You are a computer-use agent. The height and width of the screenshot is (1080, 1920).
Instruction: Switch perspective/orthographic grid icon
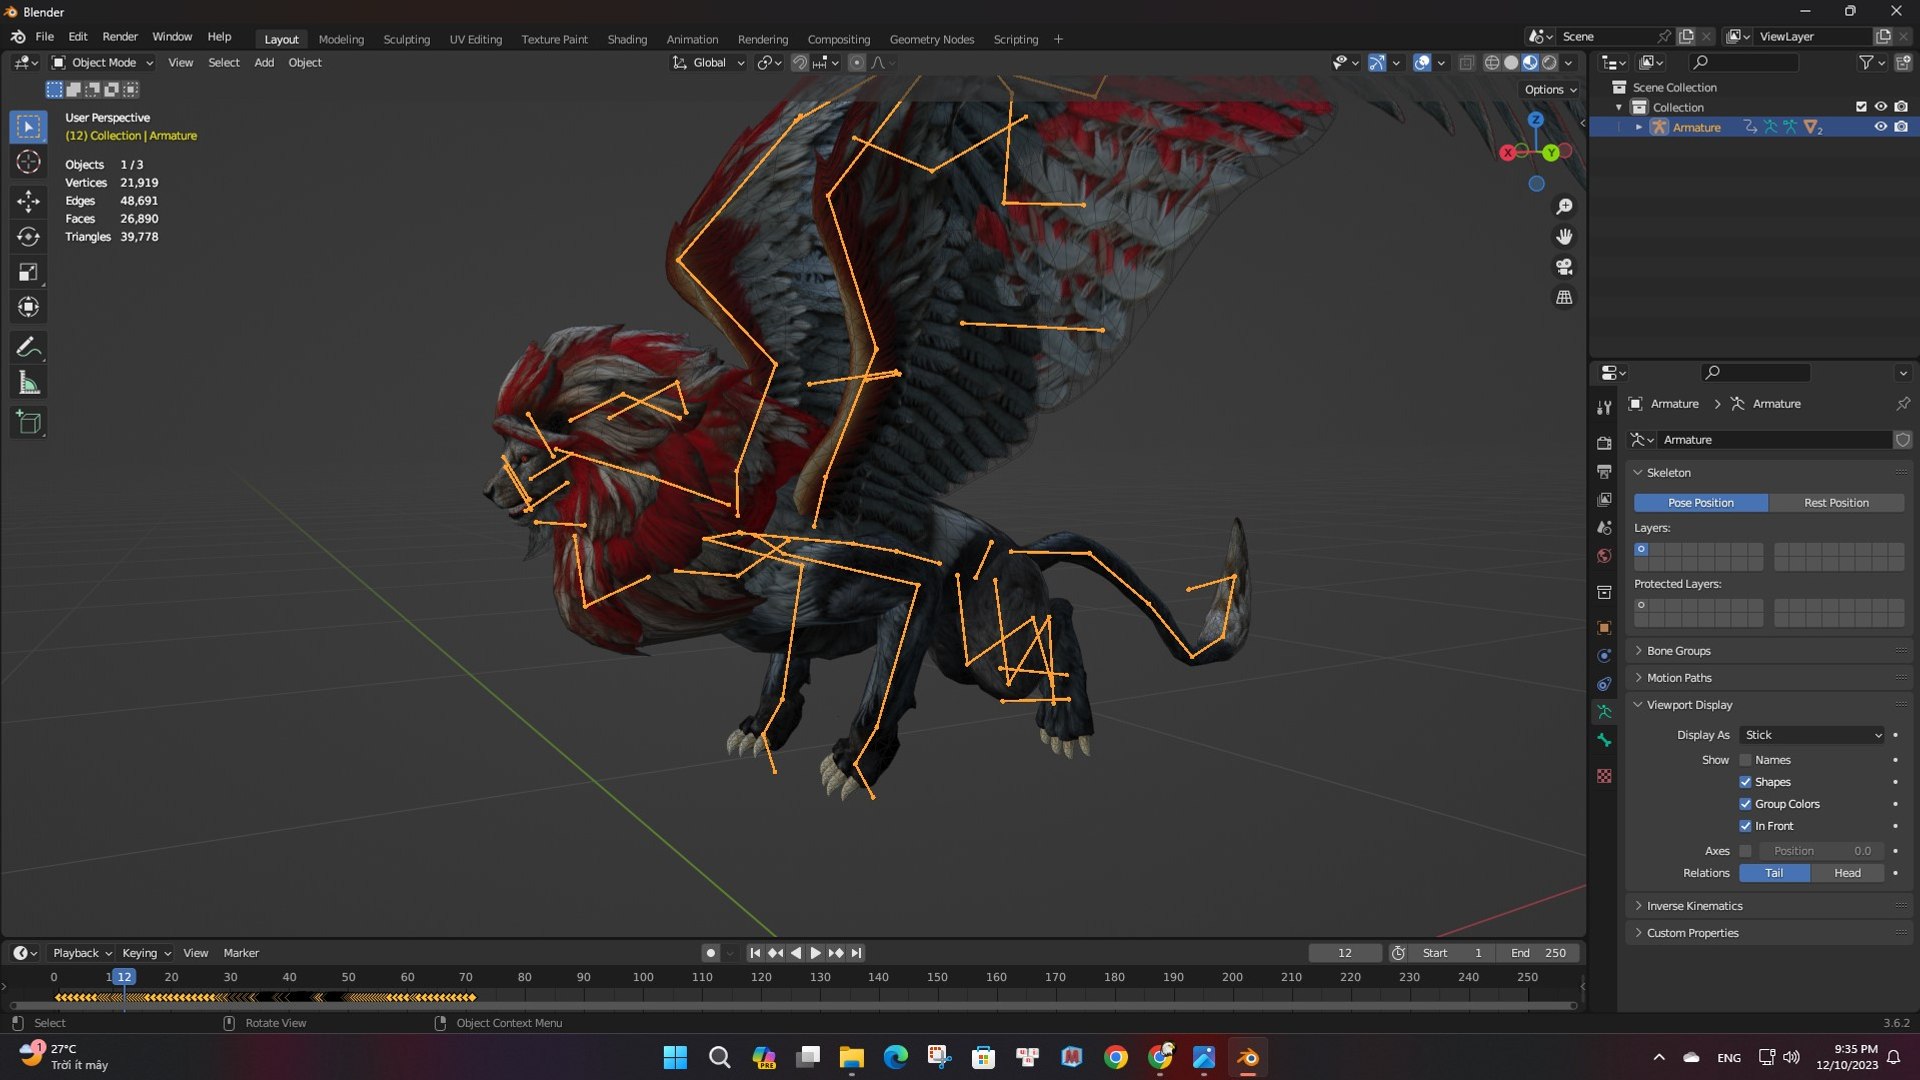pyautogui.click(x=1564, y=297)
